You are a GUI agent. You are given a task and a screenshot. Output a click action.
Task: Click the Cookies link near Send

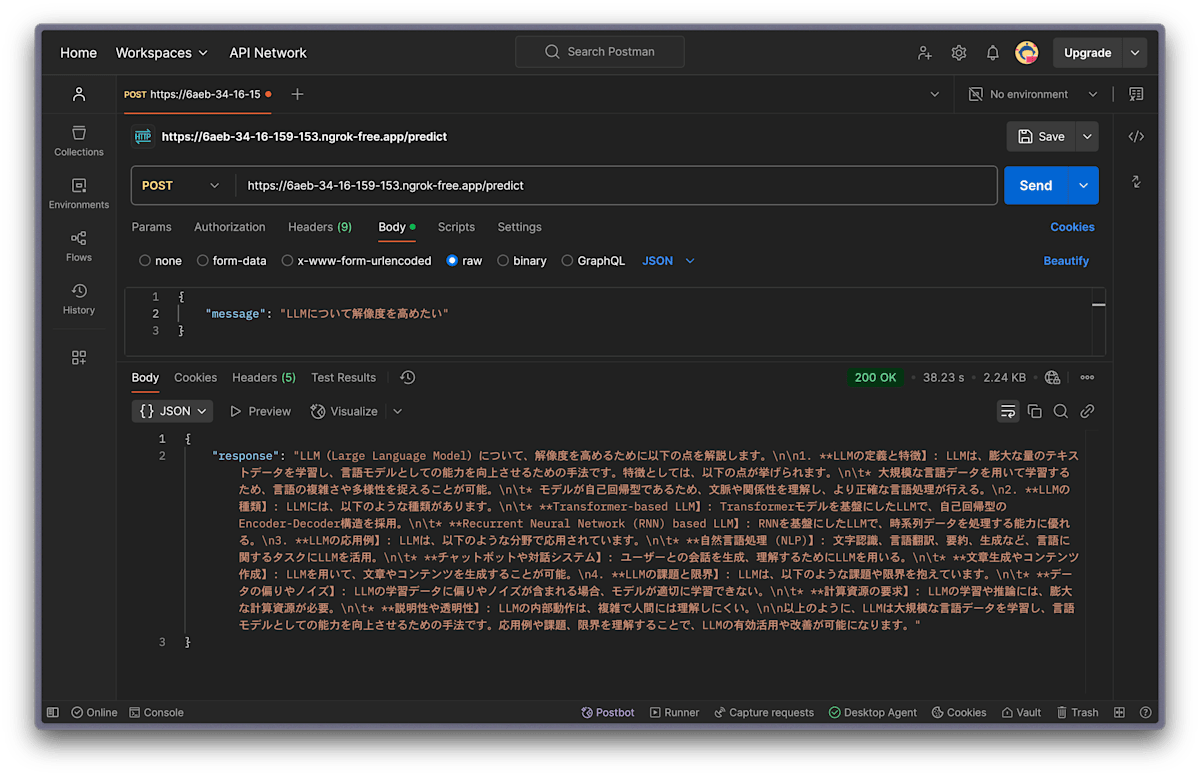[1072, 227]
